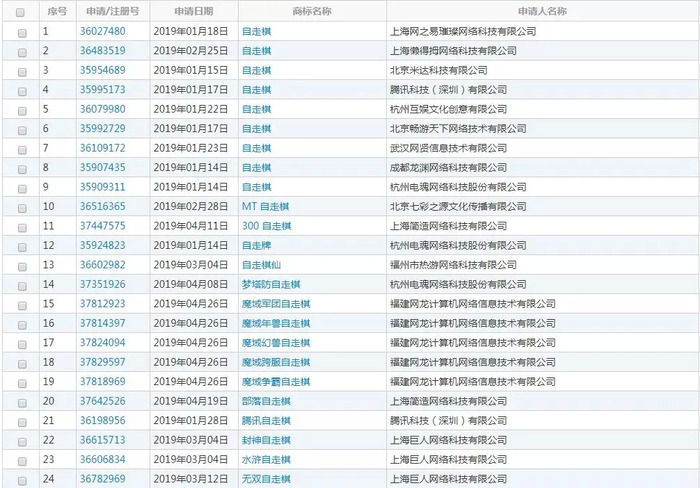Screen dimensions: 700x488
Task: Select checkbox of row 3 (35954689)
Action: pyautogui.click(x=22, y=72)
